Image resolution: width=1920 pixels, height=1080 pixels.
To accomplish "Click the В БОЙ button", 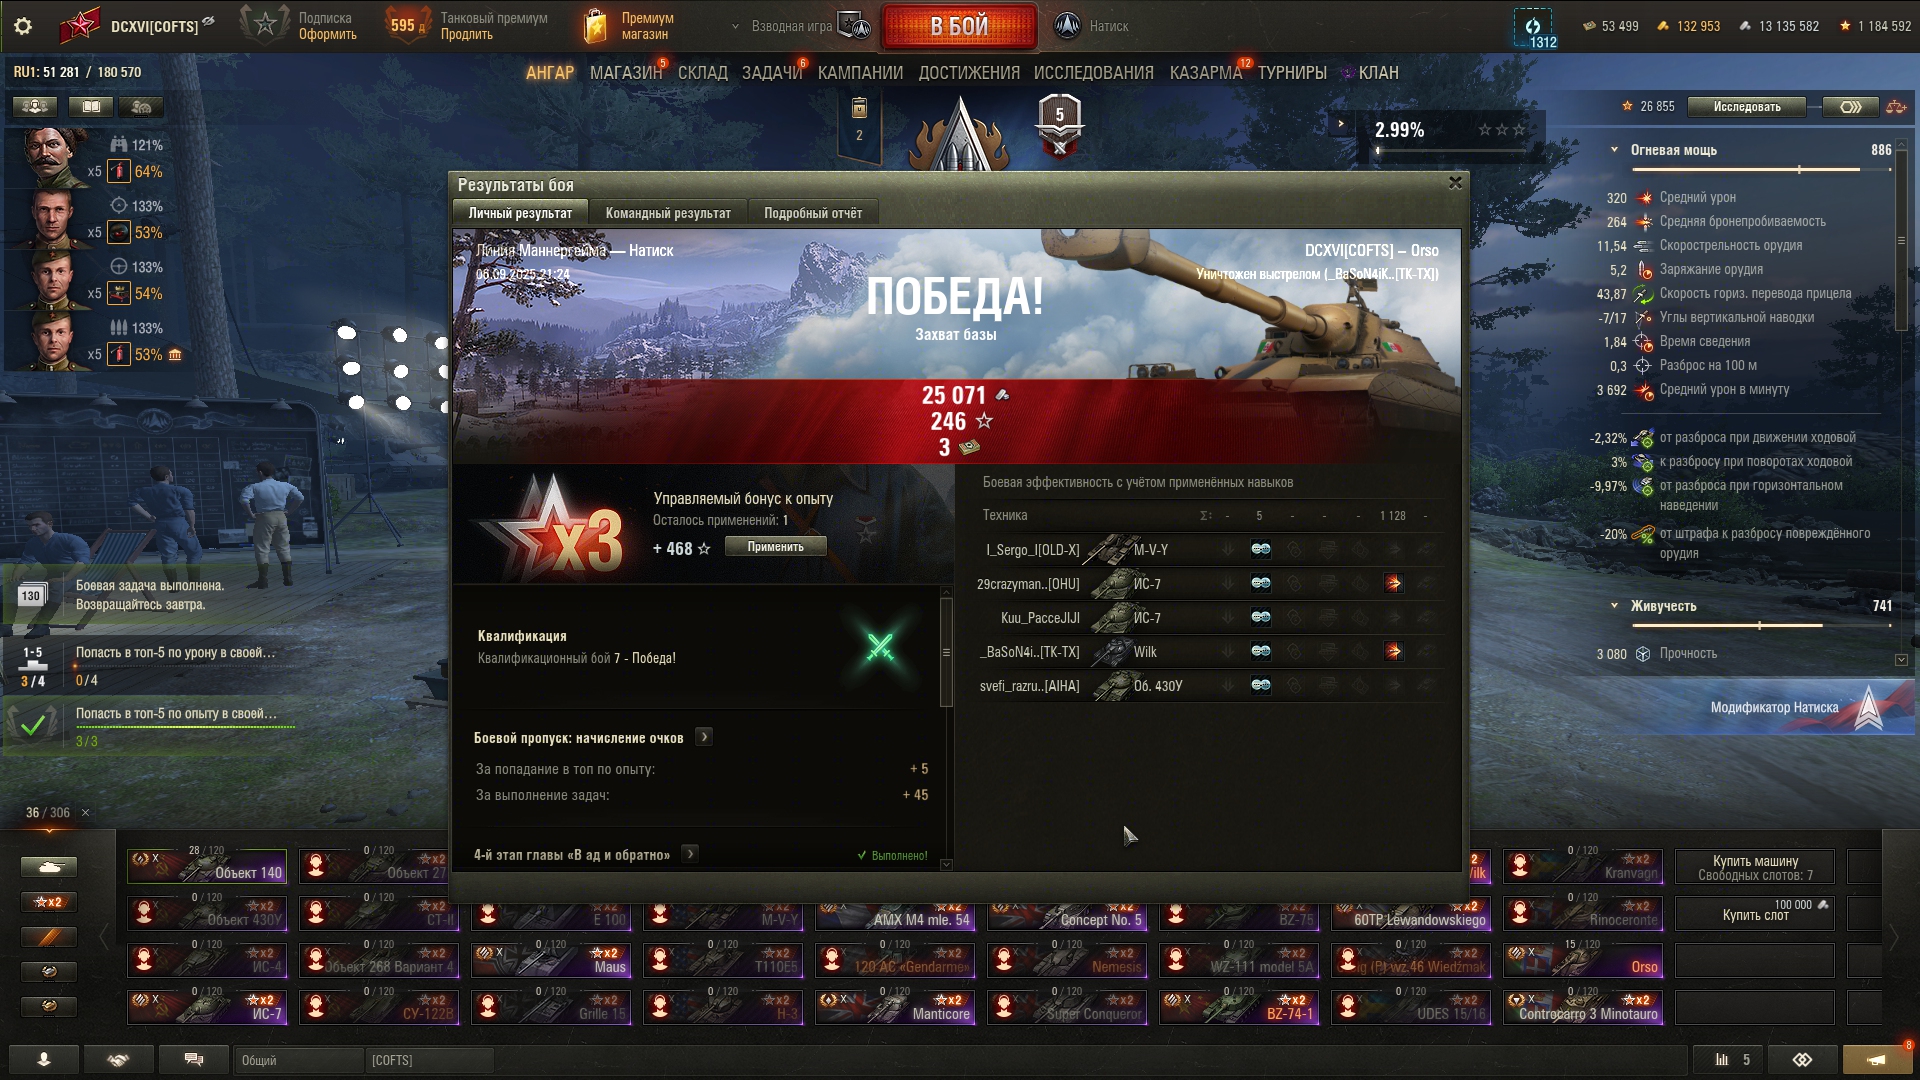I will [959, 26].
